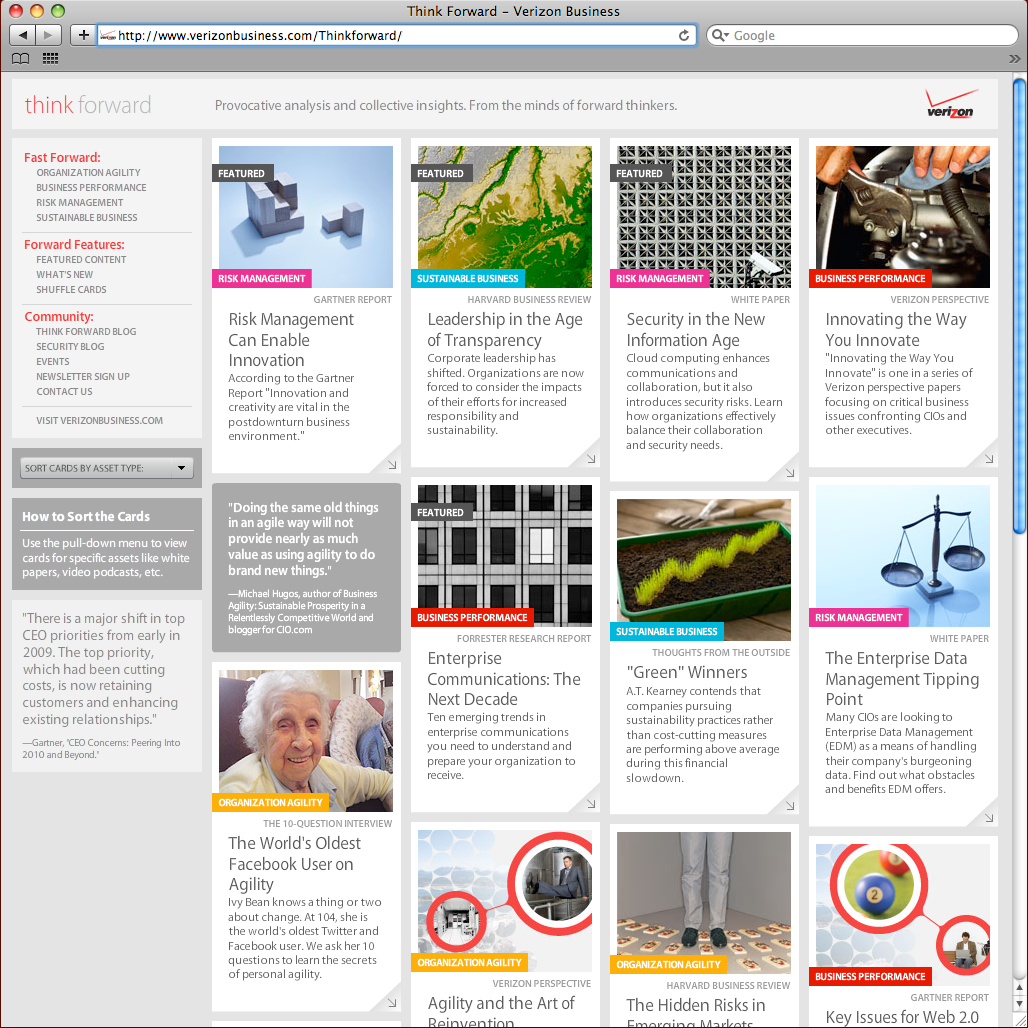Click Visit VerizonBusiness.com link
The image size is (1028, 1028).
(x=100, y=421)
